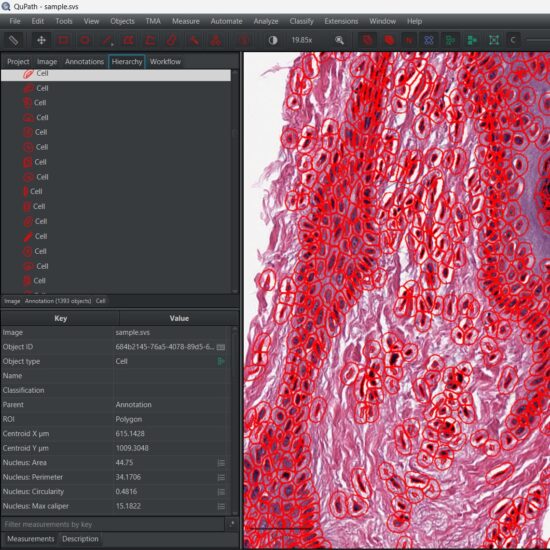Image resolution: width=550 pixels, height=550 pixels.
Task: Select the Centroid Y value 1009.3048
Action: [x=132, y=448]
